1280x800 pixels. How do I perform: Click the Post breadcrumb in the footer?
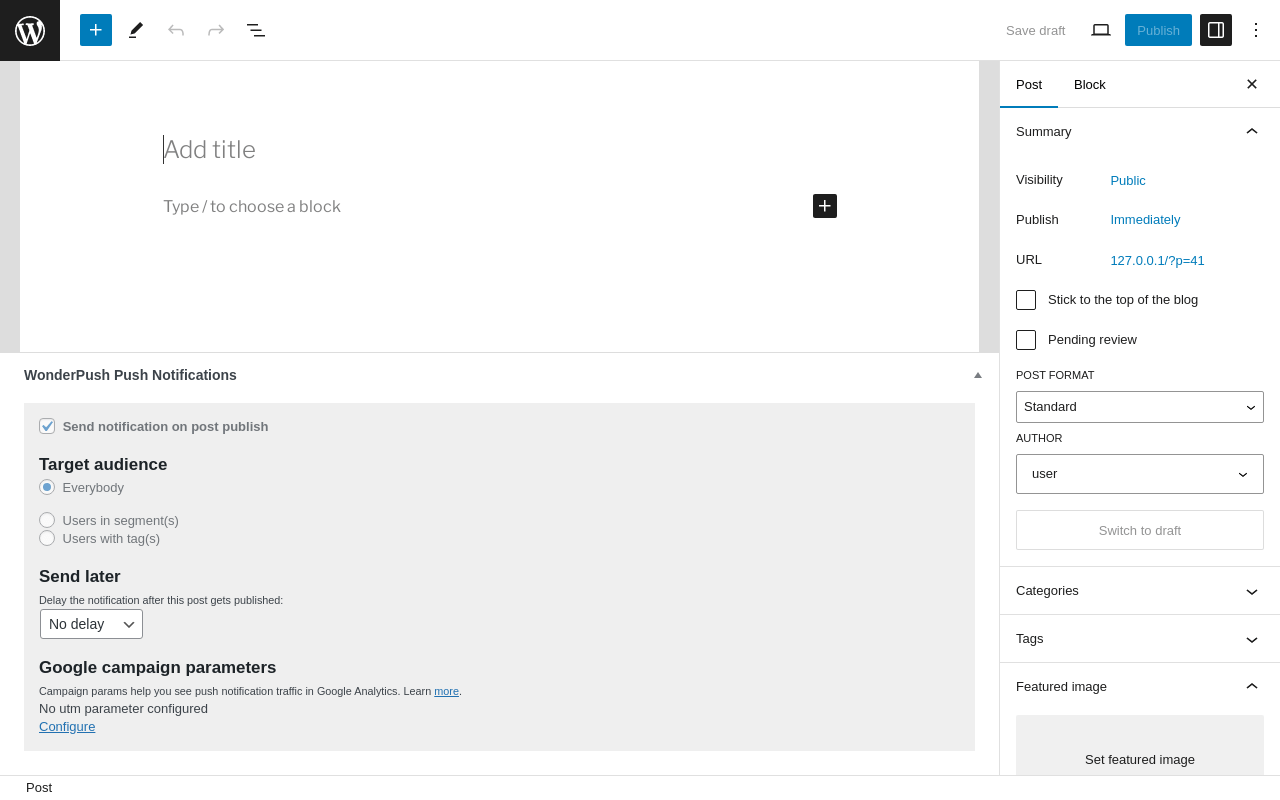click(x=39, y=787)
